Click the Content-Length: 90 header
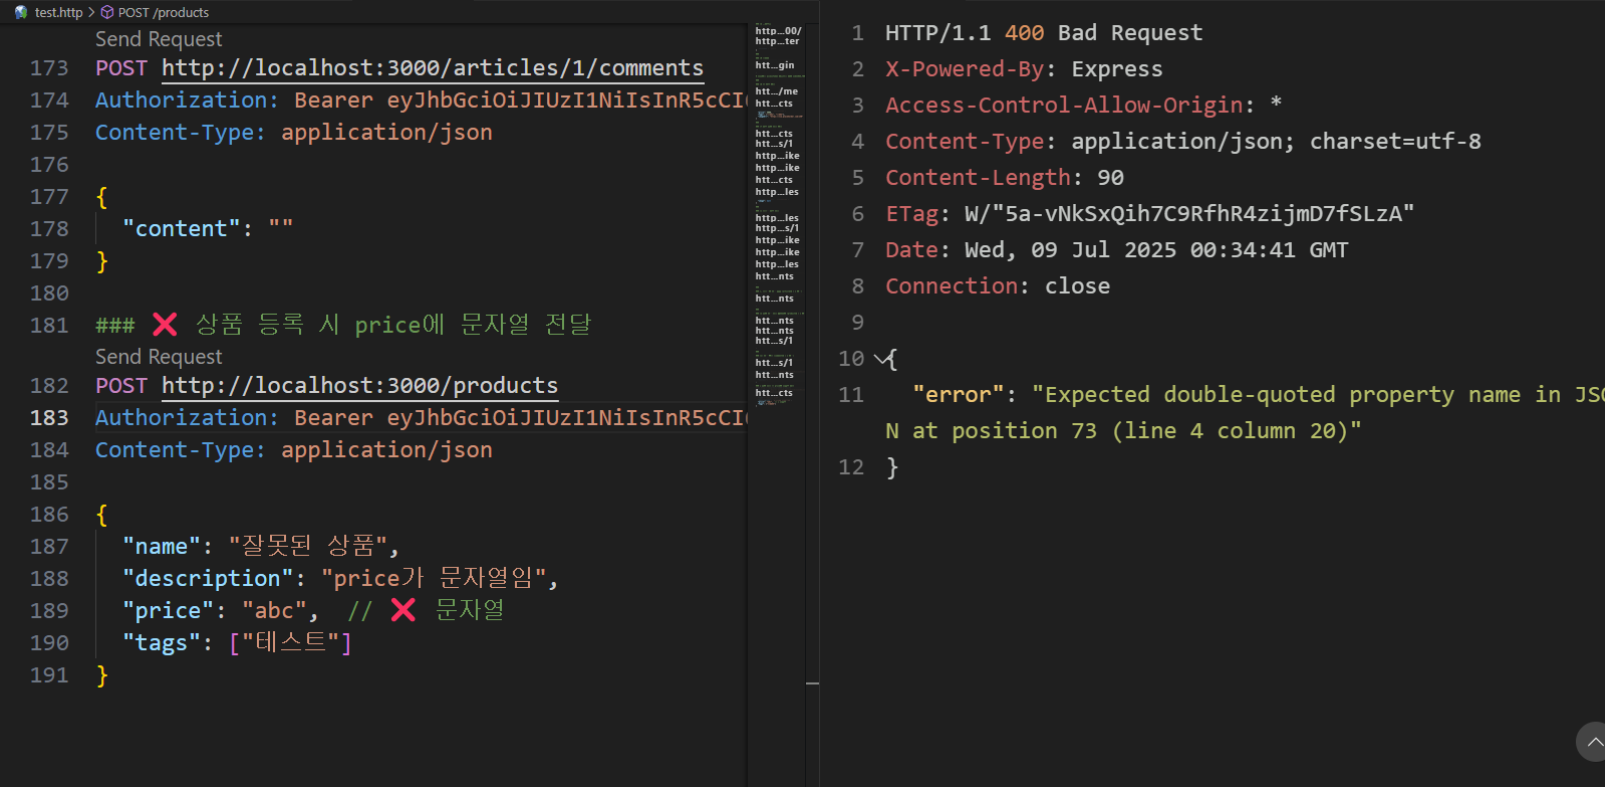This screenshot has height=787, width=1605. [x=1004, y=178]
